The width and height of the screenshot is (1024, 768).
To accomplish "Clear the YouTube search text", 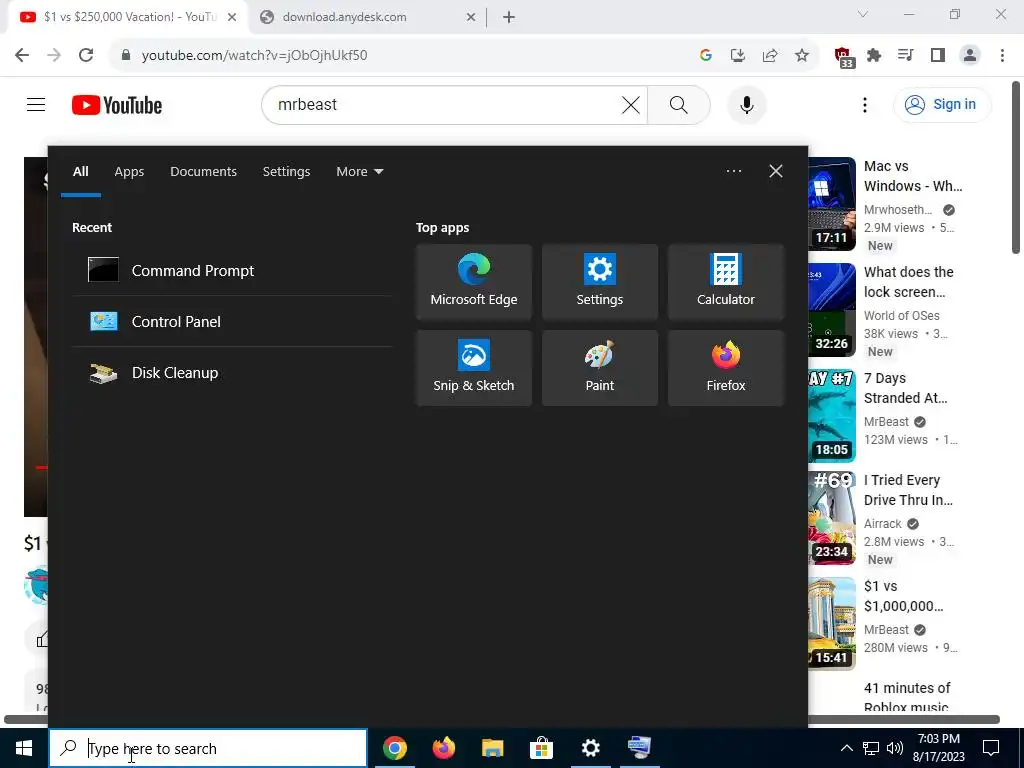I will (x=631, y=104).
